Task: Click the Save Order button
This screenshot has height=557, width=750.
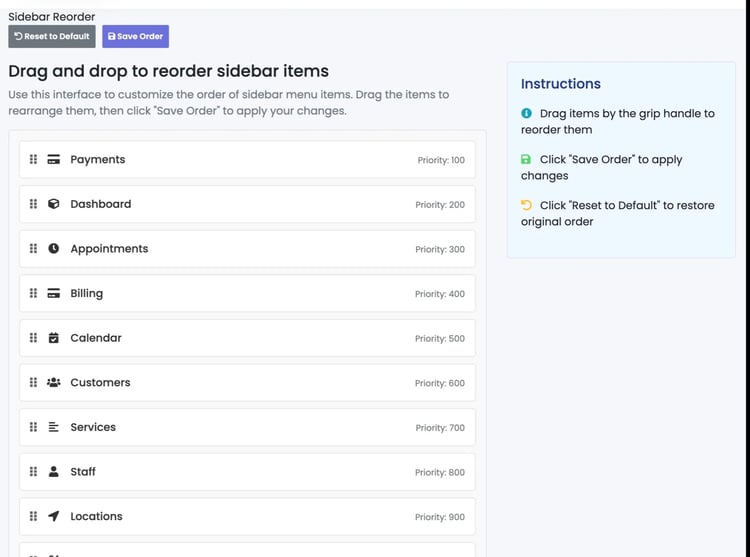Action: tap(135, 36)
